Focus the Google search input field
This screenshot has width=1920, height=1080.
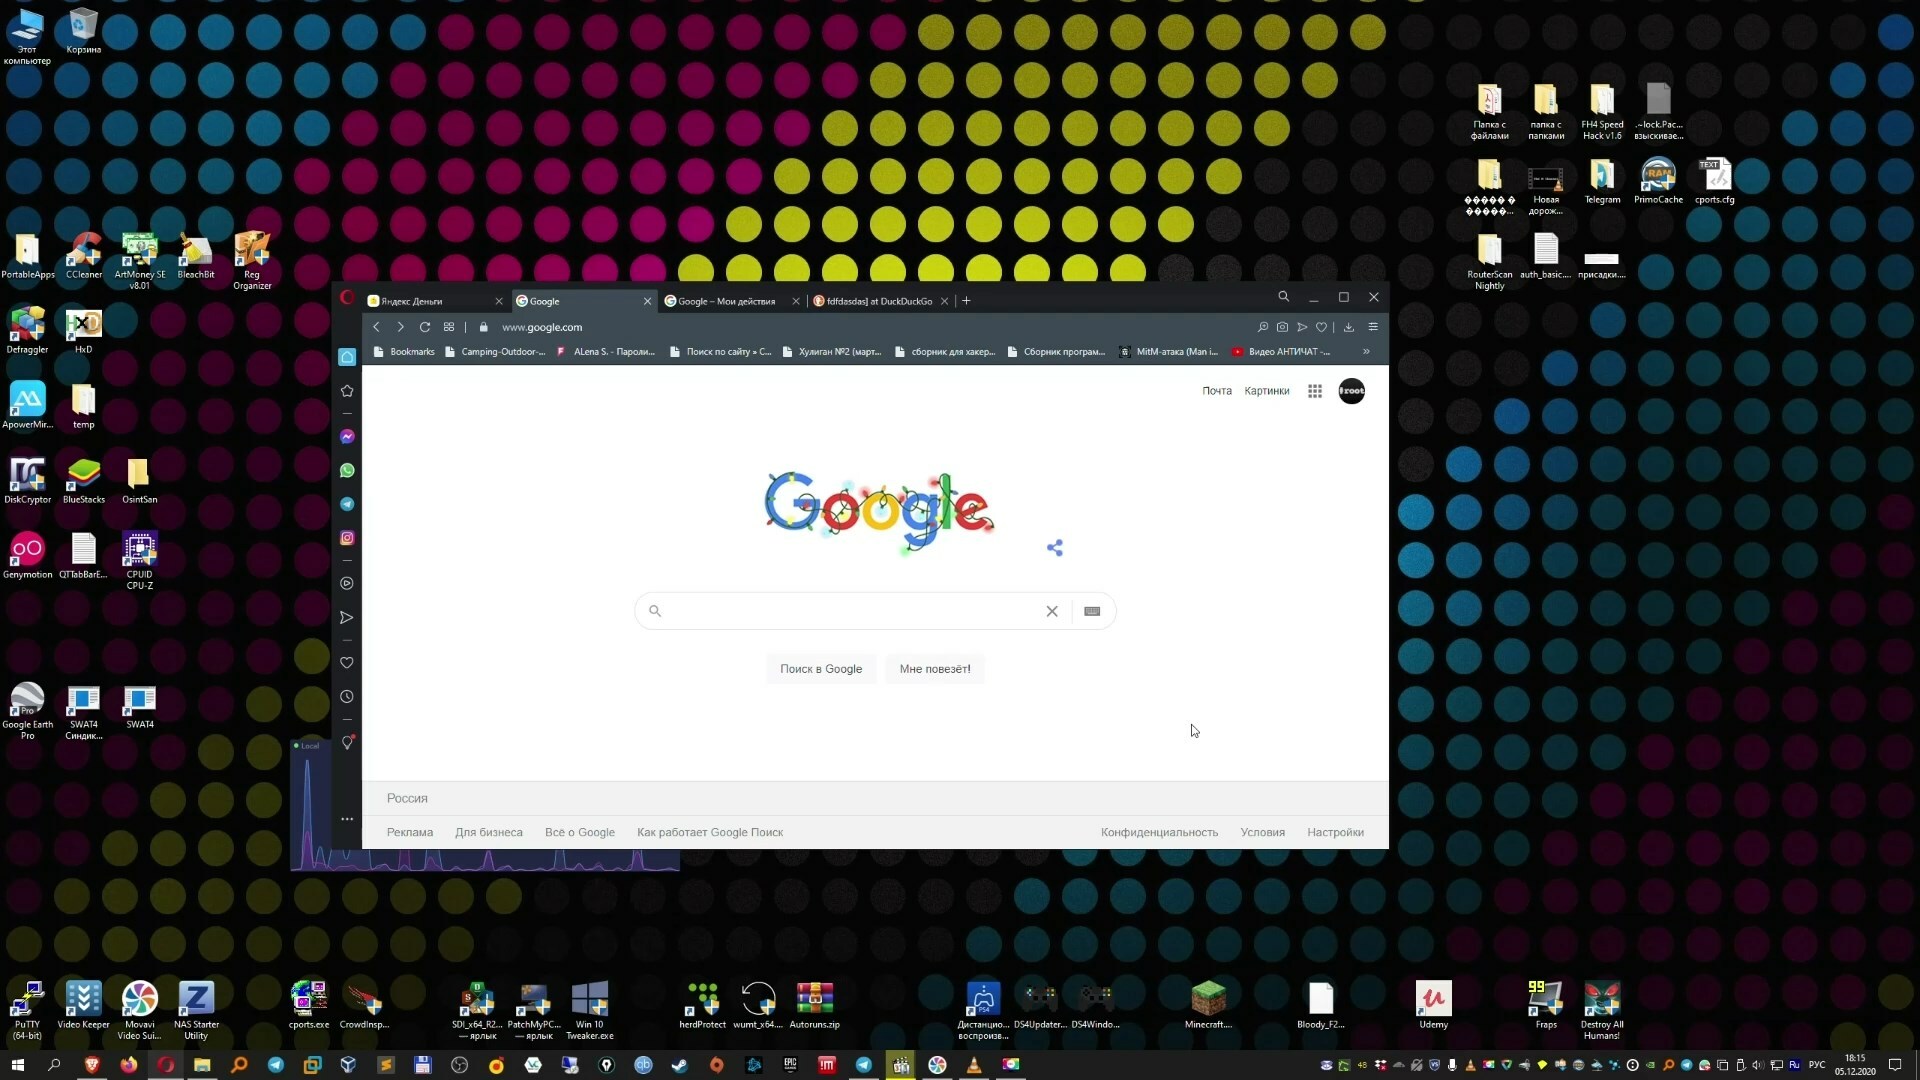click(x=855, y=611)
